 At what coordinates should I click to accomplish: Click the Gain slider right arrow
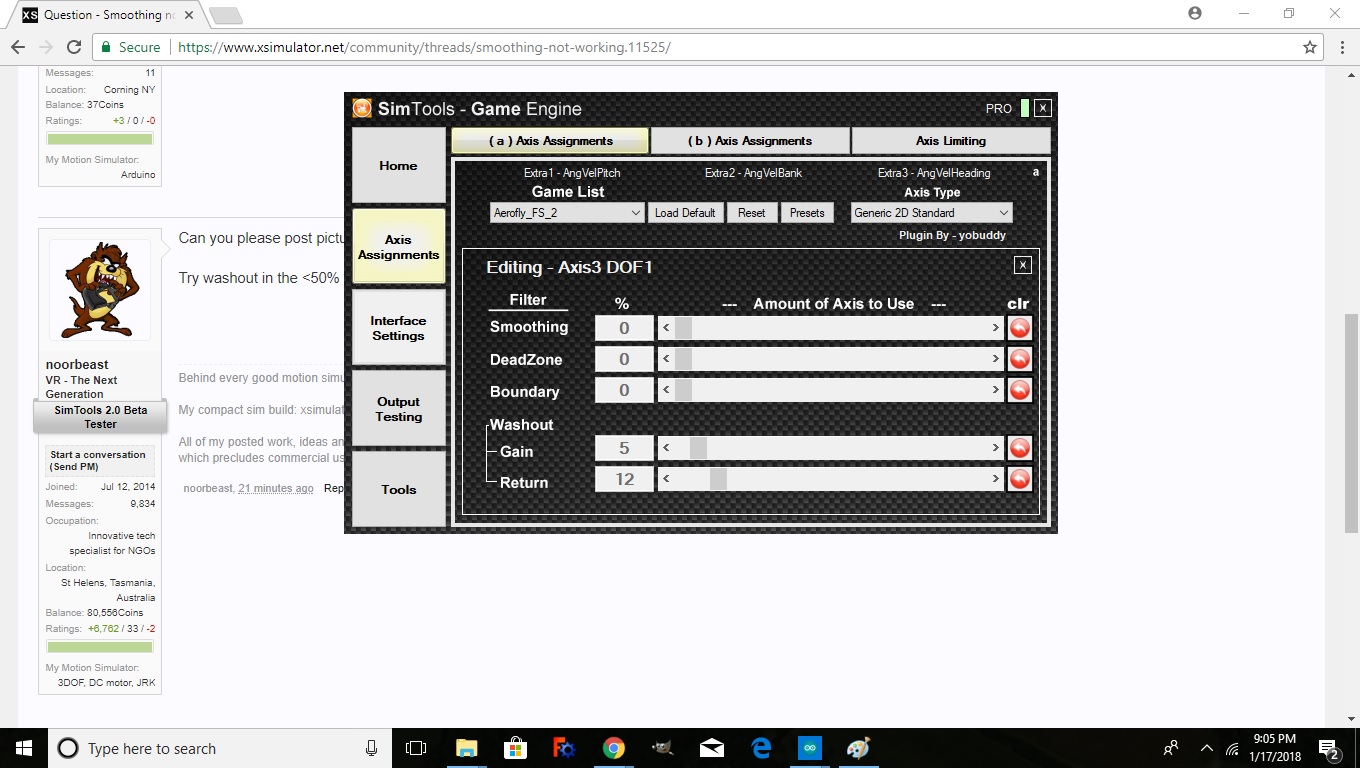point(996,448)
